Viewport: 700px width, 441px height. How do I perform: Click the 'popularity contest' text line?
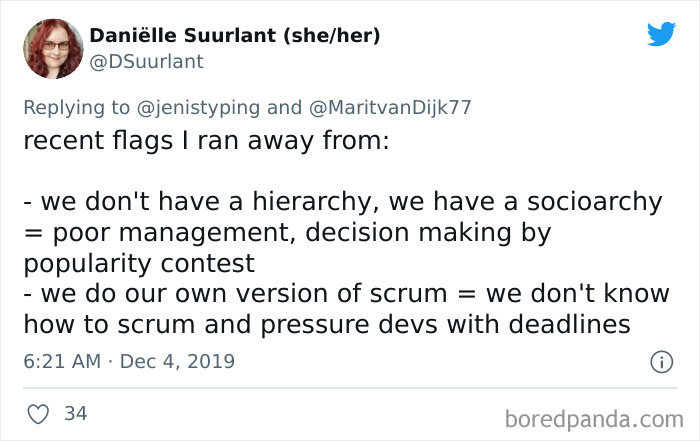(139, 264)
